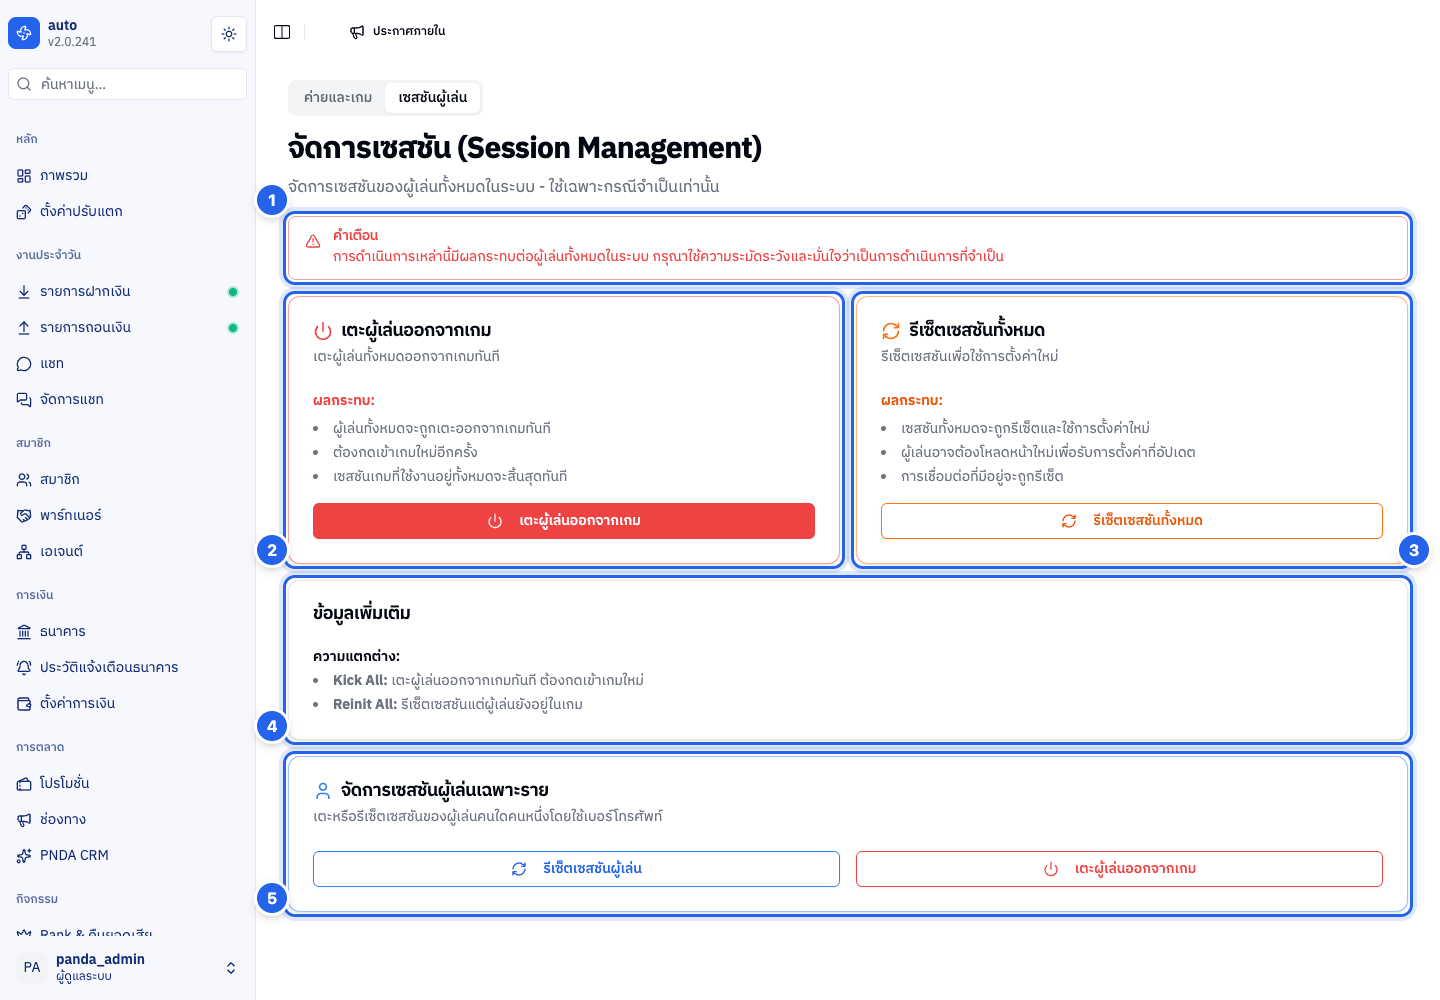Viewport: 1440px width, 1000px height.
Task: Toggle the light/dark theme sun icon
Action: (229, 34)
